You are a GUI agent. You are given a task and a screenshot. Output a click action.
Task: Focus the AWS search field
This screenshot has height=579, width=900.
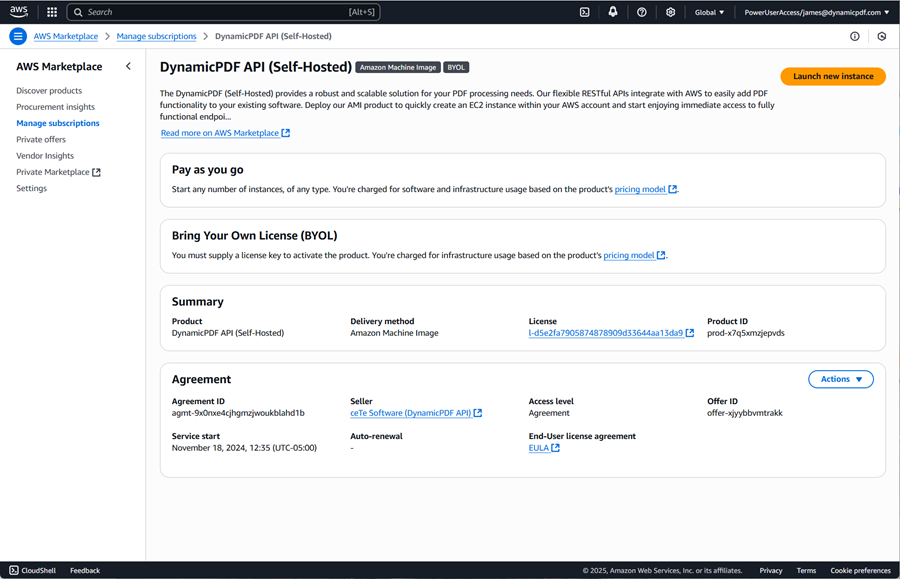tap(223, 12)
